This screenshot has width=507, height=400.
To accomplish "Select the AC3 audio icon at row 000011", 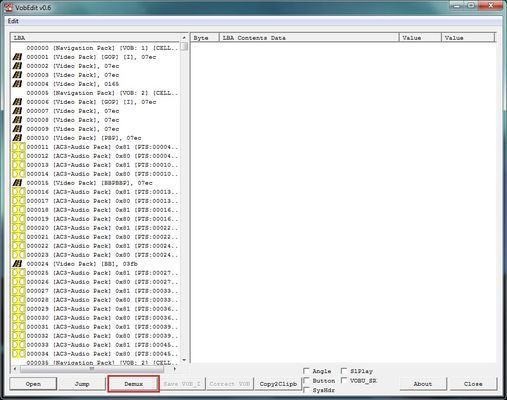I will [19, 147].
